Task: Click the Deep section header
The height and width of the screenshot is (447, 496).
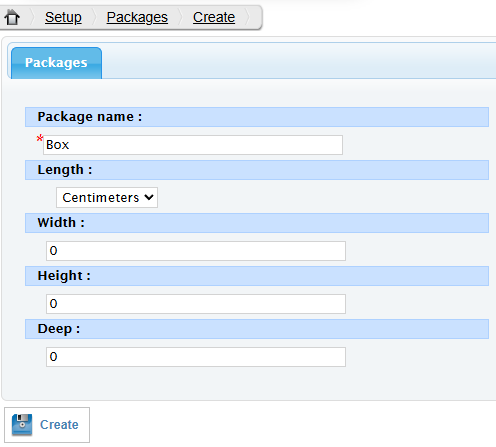Action: [x=257, y=329]
